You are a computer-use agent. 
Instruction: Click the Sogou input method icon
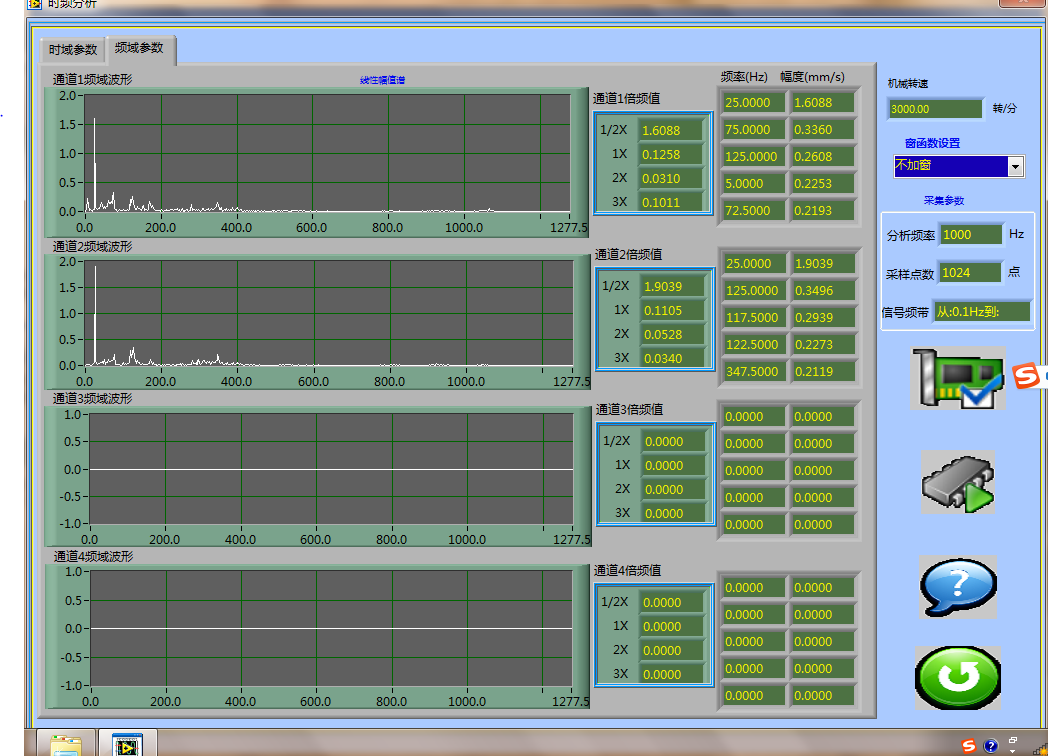click(1028, 376)
